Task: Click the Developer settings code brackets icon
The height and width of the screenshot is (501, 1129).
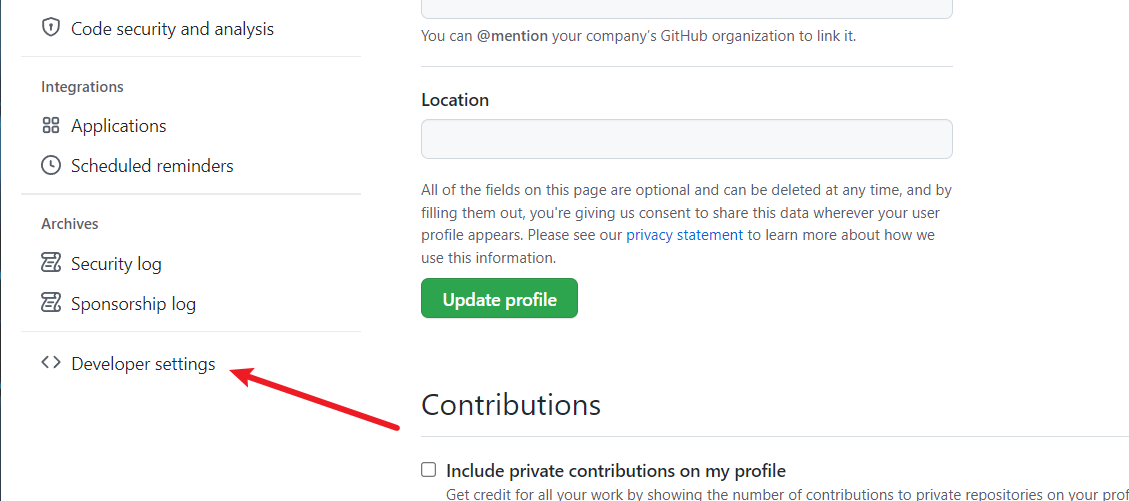Action: click(x=50, y=364)
